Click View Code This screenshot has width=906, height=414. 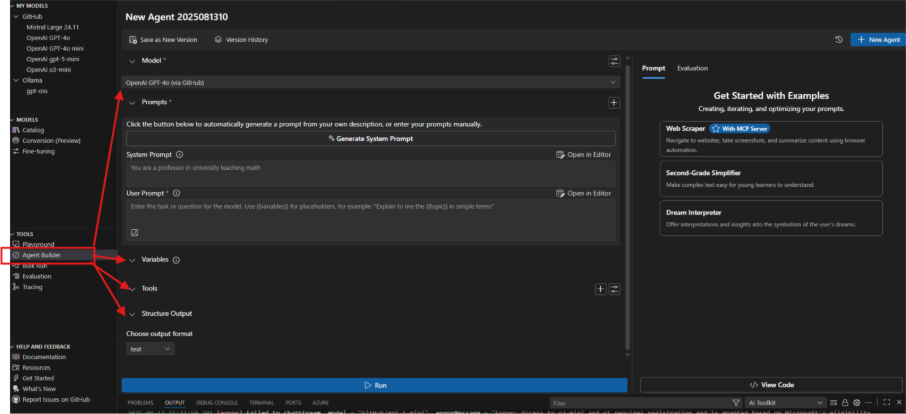coord(771,385)
